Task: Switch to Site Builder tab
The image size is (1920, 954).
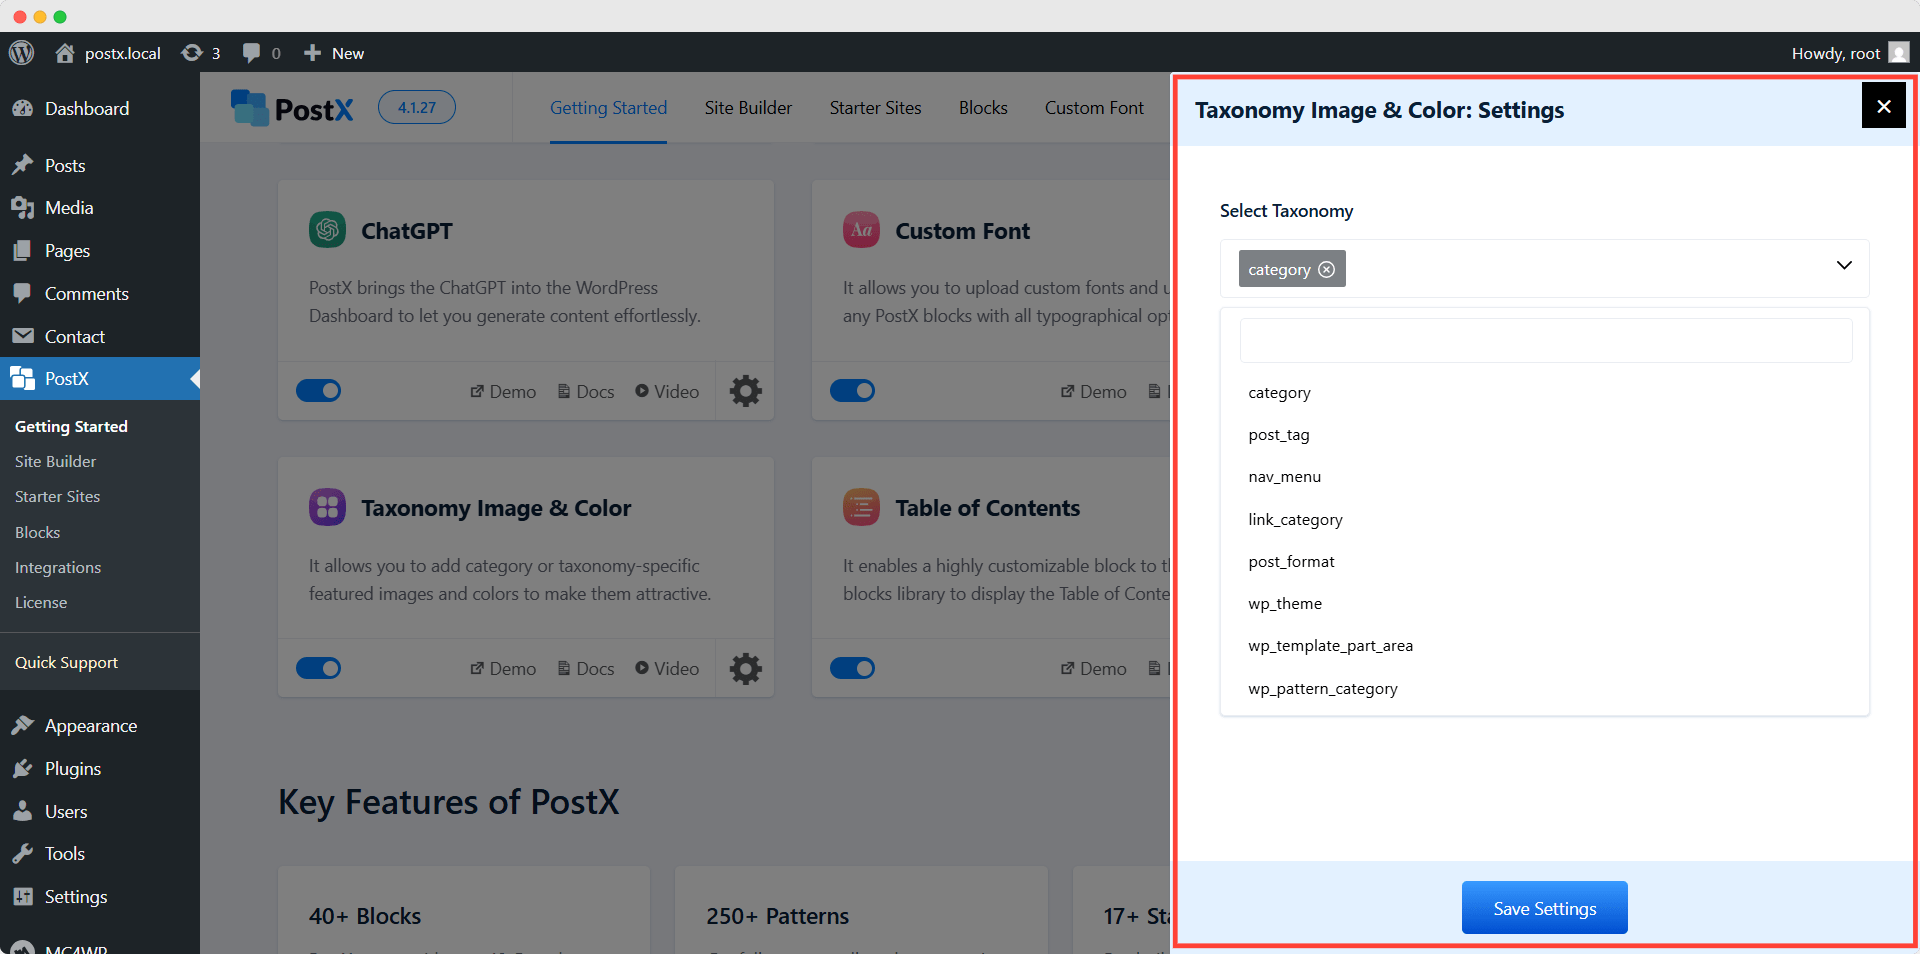Action: (x=748, y=108)
